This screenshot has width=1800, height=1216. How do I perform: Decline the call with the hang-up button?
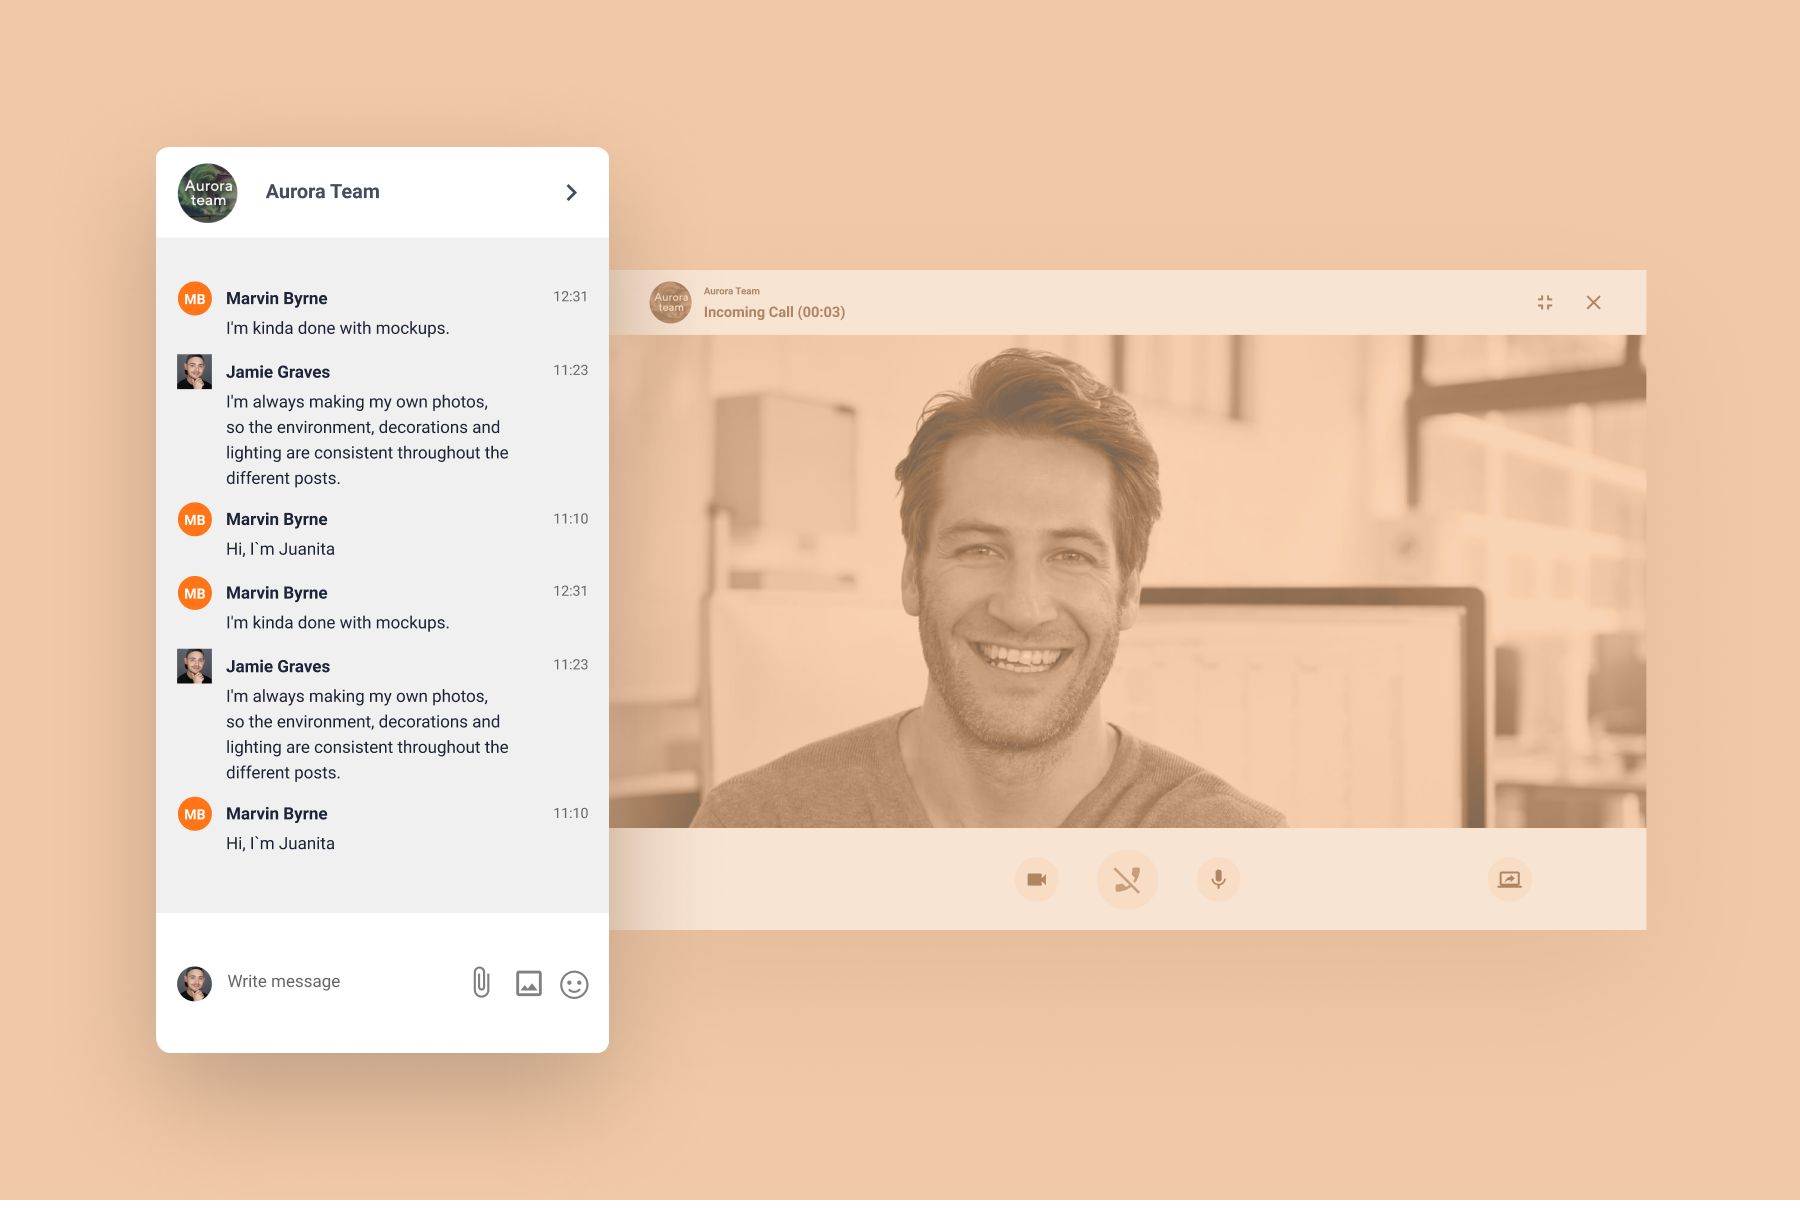pyautogui.click(x=1128, y=880)
